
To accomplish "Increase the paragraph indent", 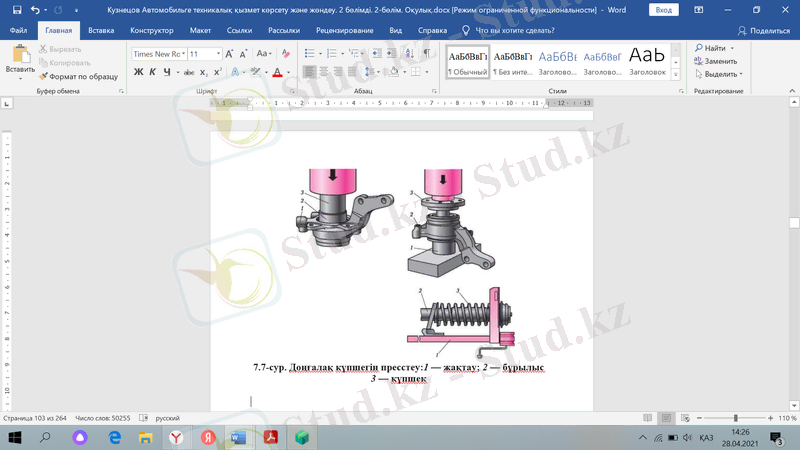I will [391, 54].
